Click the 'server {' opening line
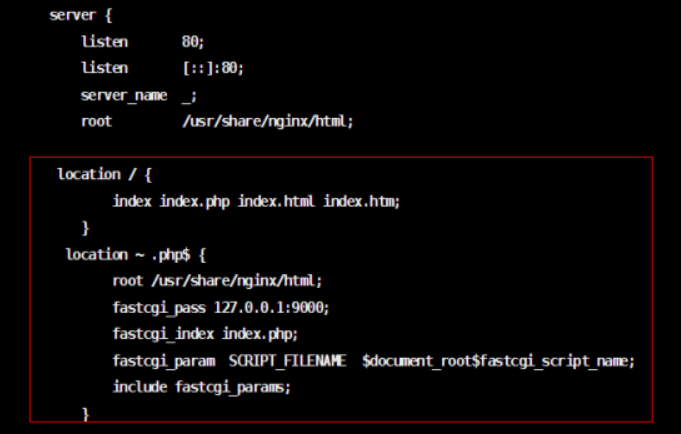 [x=81, y=16]
